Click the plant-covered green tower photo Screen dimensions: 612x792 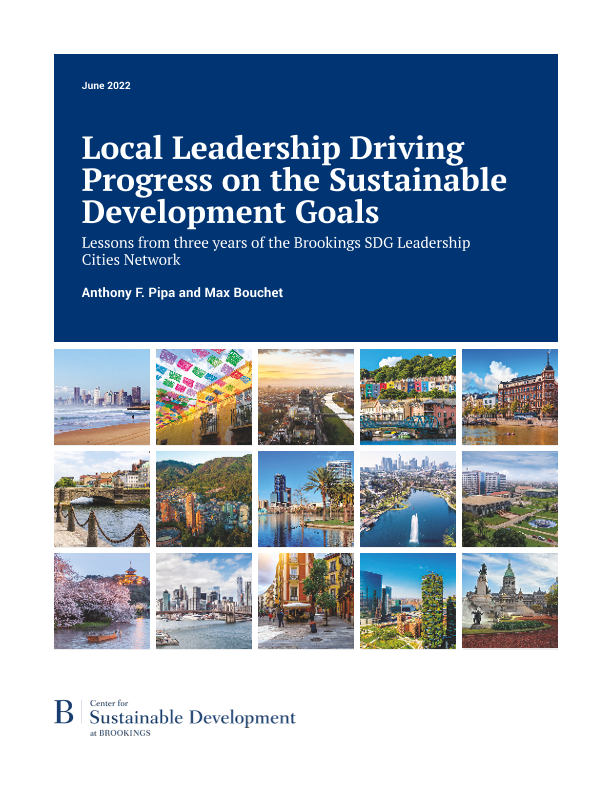tap(408, 601)
